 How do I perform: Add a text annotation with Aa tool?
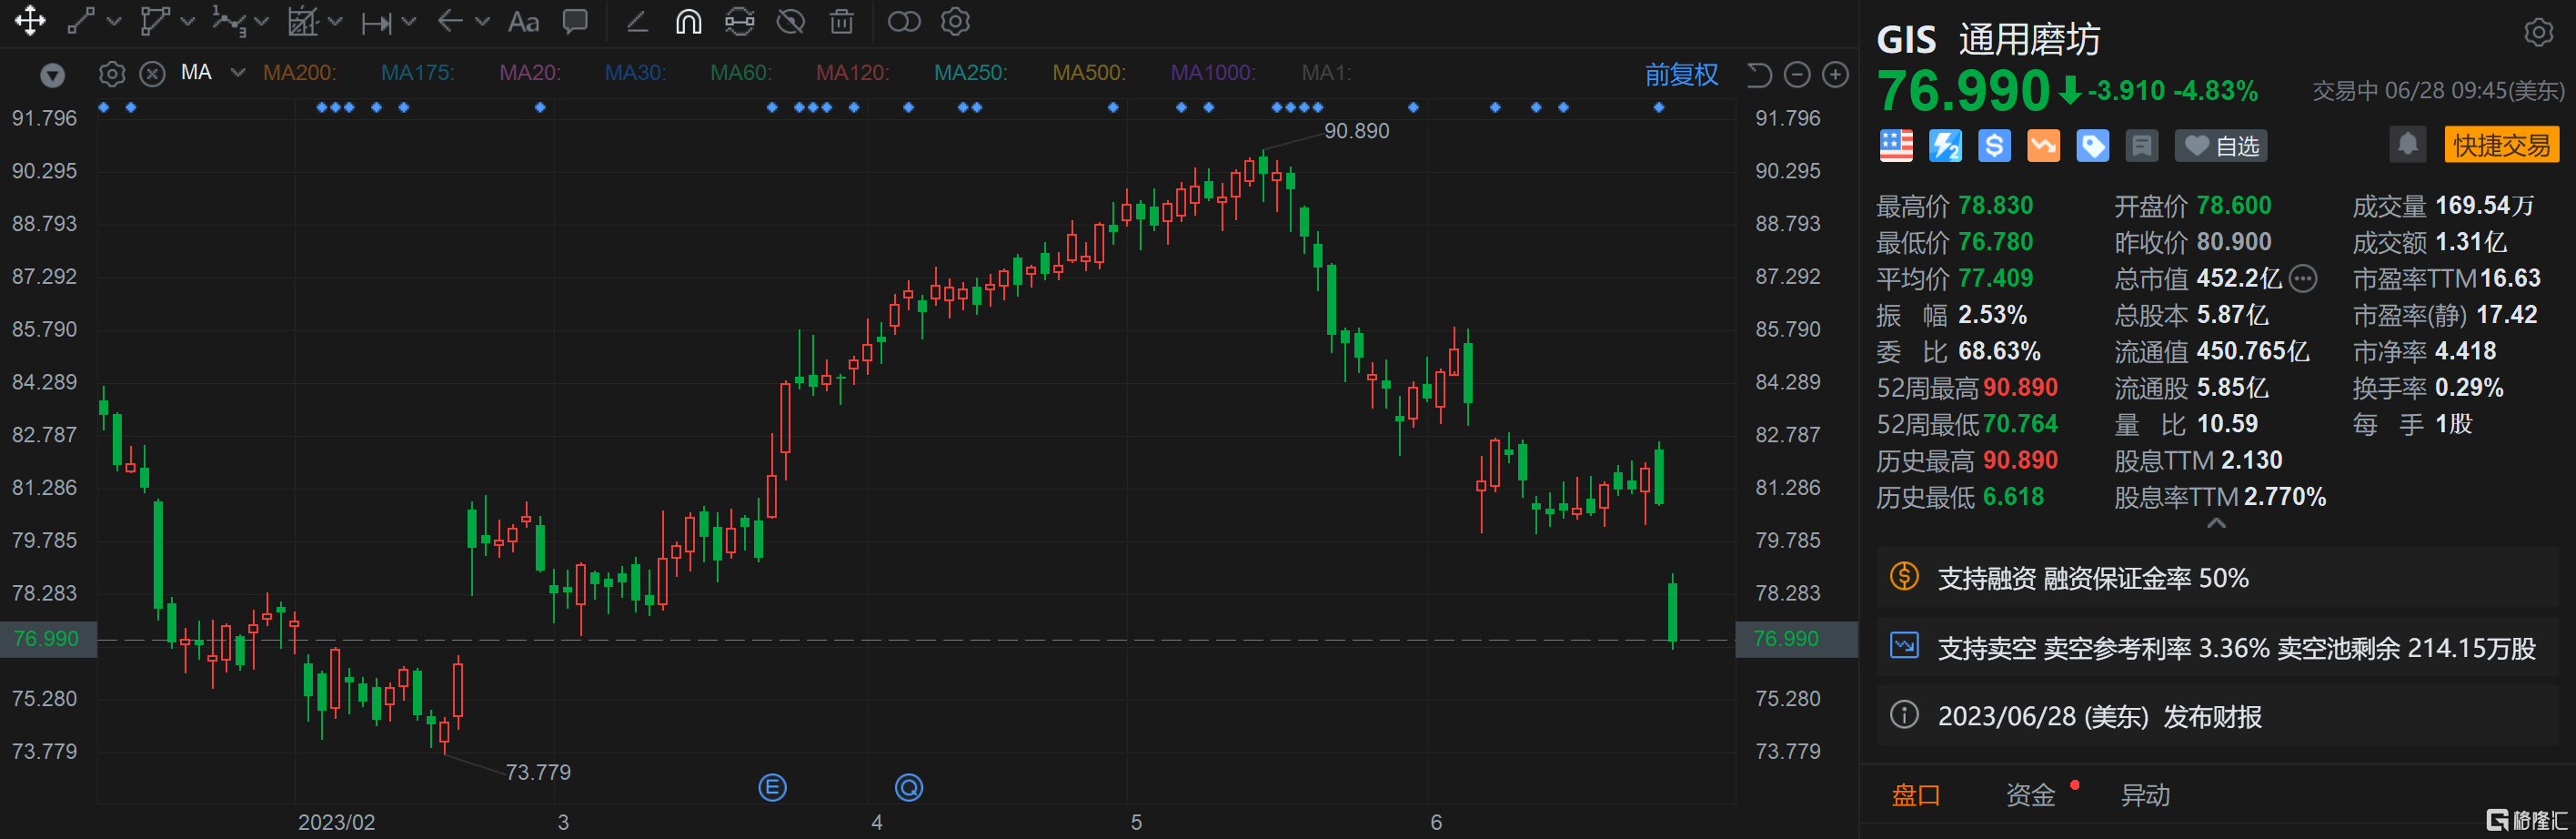pyautogui.click(x=523, y=21)
